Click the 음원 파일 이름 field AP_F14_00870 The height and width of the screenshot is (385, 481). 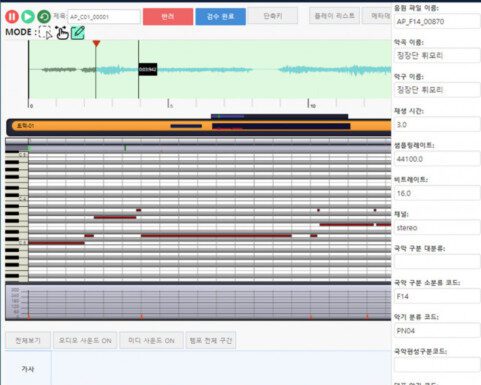(x=437, y=22)
